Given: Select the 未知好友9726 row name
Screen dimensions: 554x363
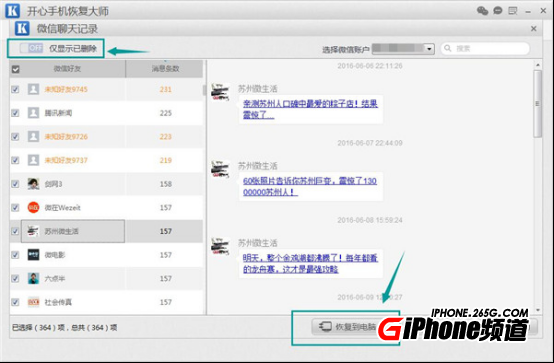Looking at the screenshot, I should [66, 137].
